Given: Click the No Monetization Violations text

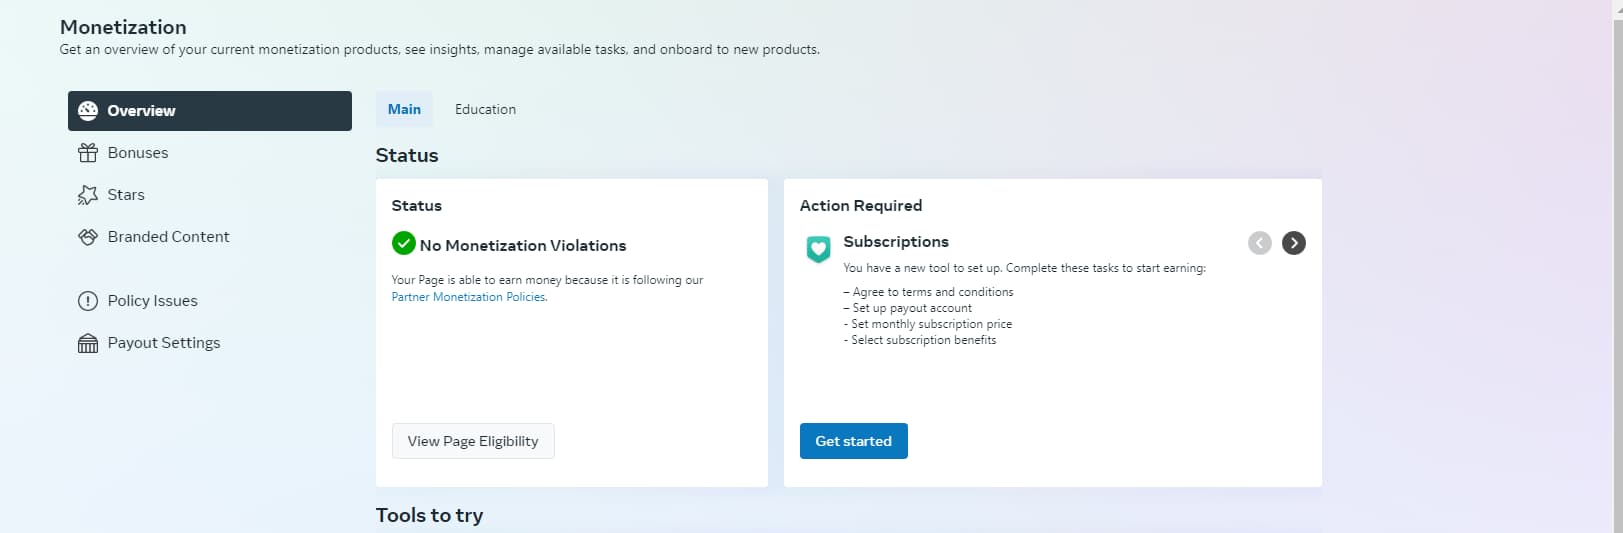Looking at the screenshot, I should pos(523,245).
